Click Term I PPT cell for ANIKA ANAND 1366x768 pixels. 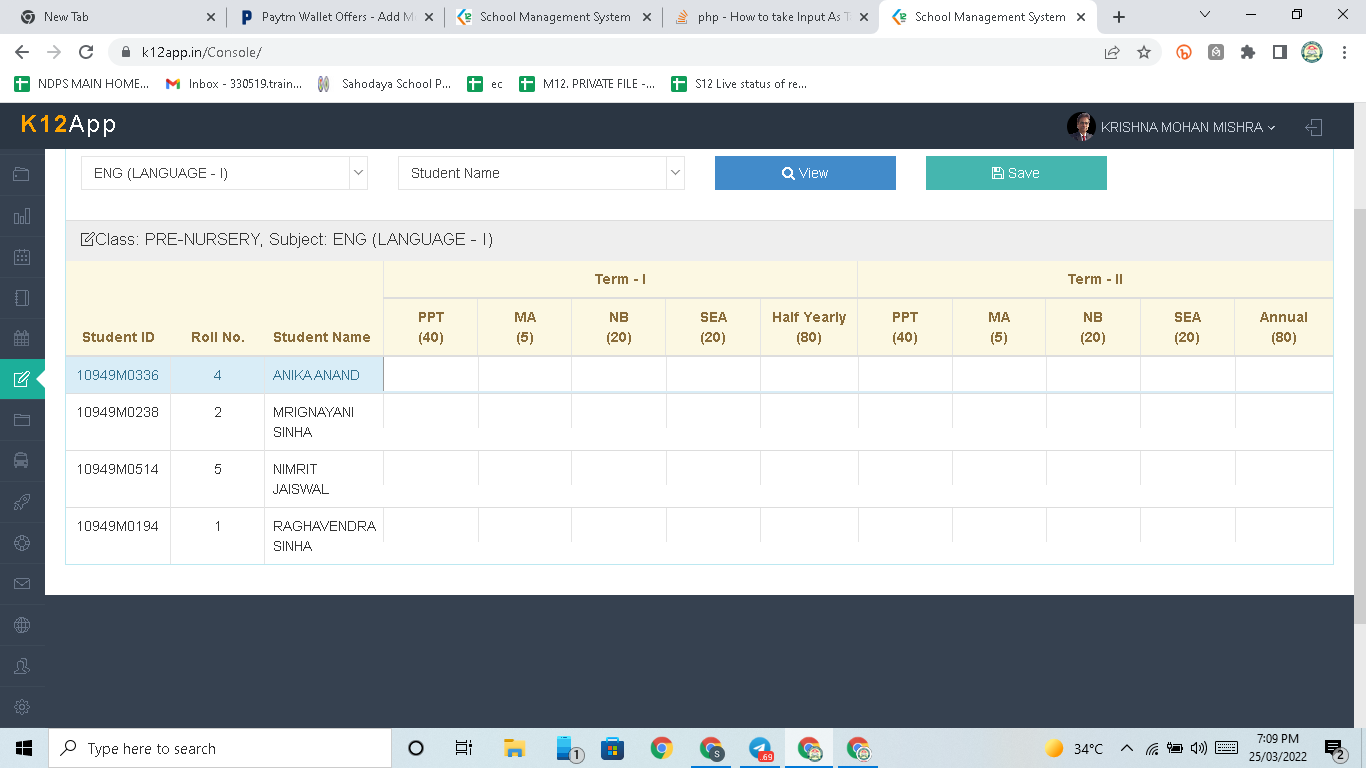[431, 375]
